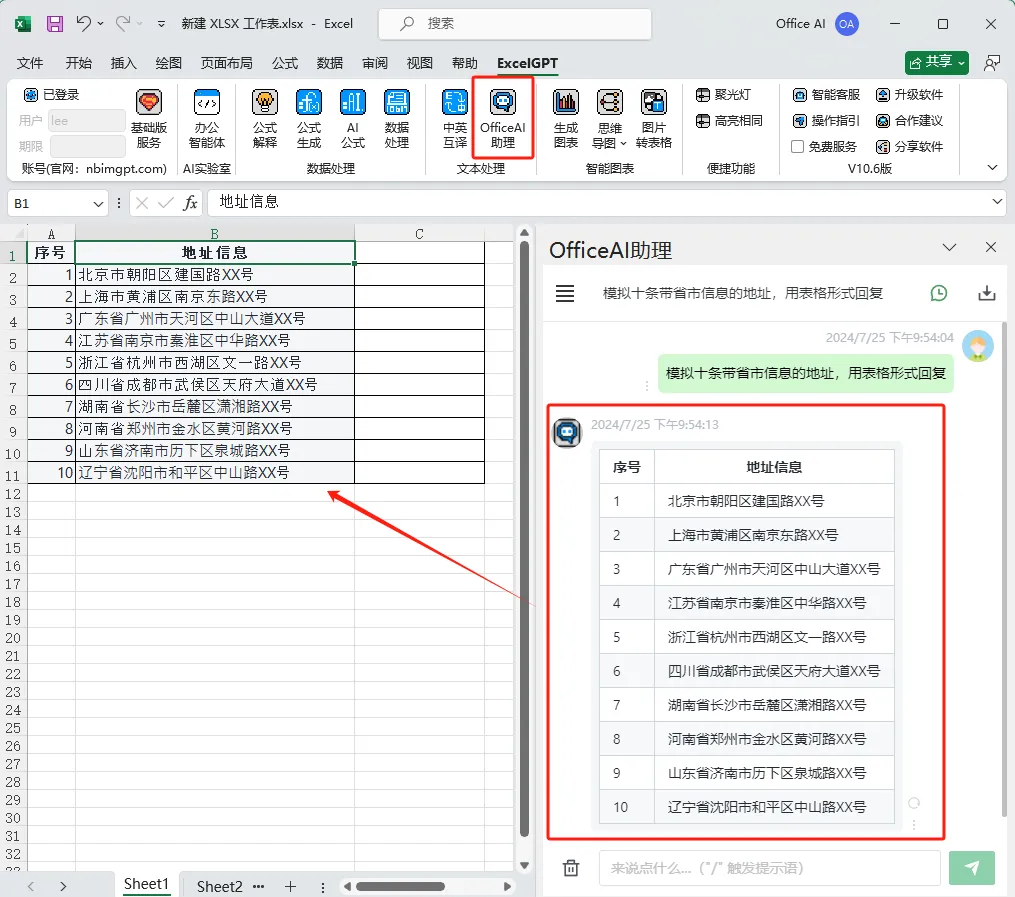This screenshot has height=897, width=1015.
Task: Open the hamburger menu in OfficeAI panel
Action: (x=565, y=293)
